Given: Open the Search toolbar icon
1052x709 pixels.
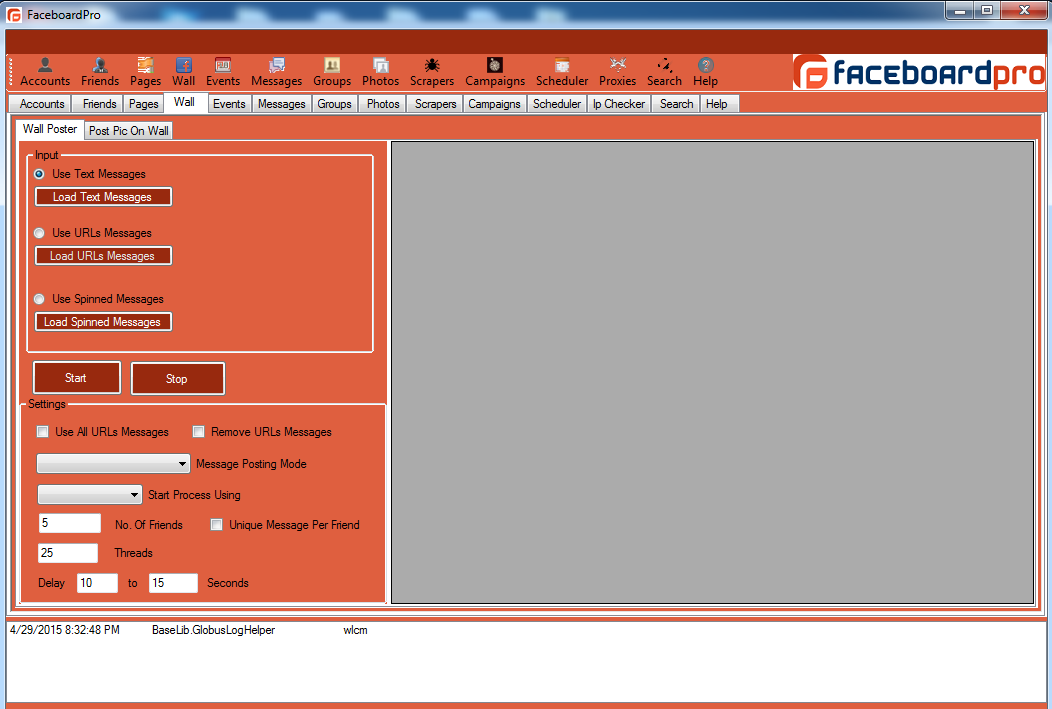Looking at the screenshot, I should pos(664,72).
